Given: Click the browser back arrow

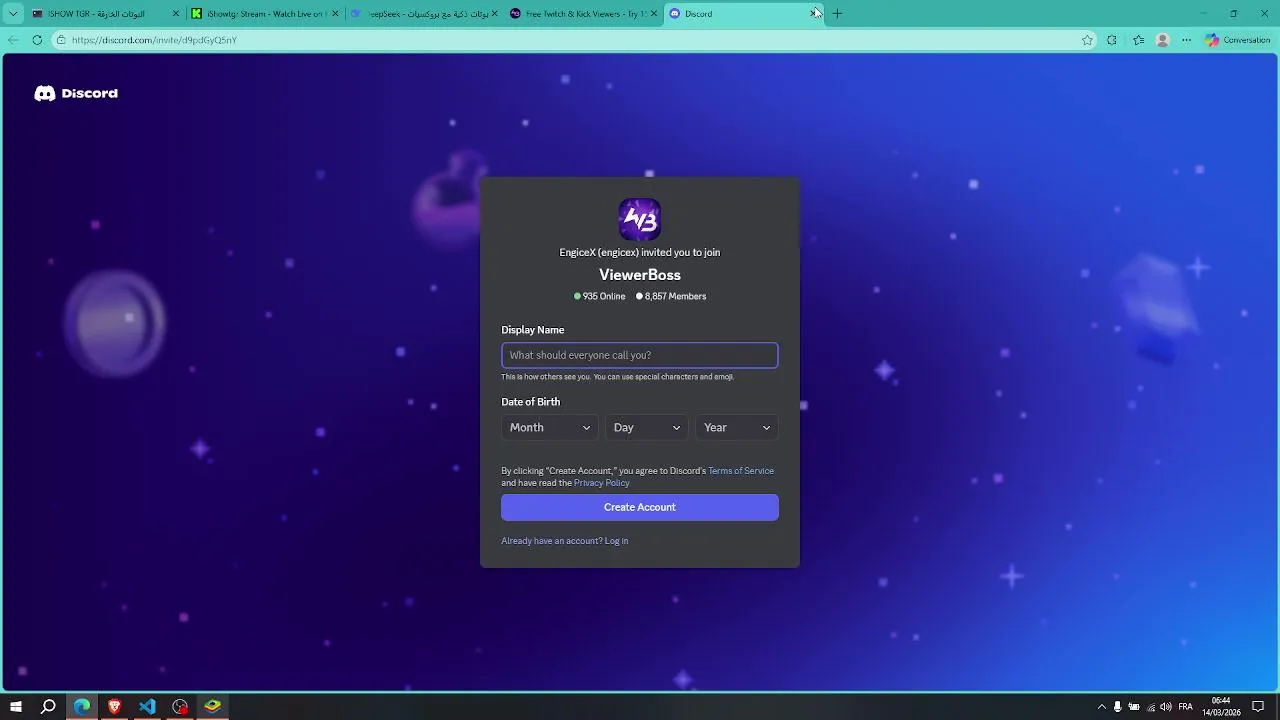Looking at the screenshot, I should coord(13,40).
